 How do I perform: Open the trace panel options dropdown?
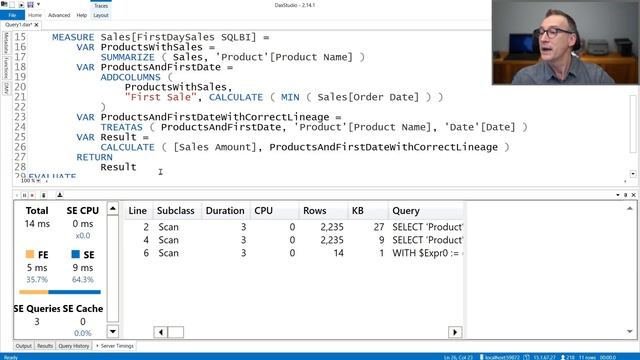coord(618,195)
